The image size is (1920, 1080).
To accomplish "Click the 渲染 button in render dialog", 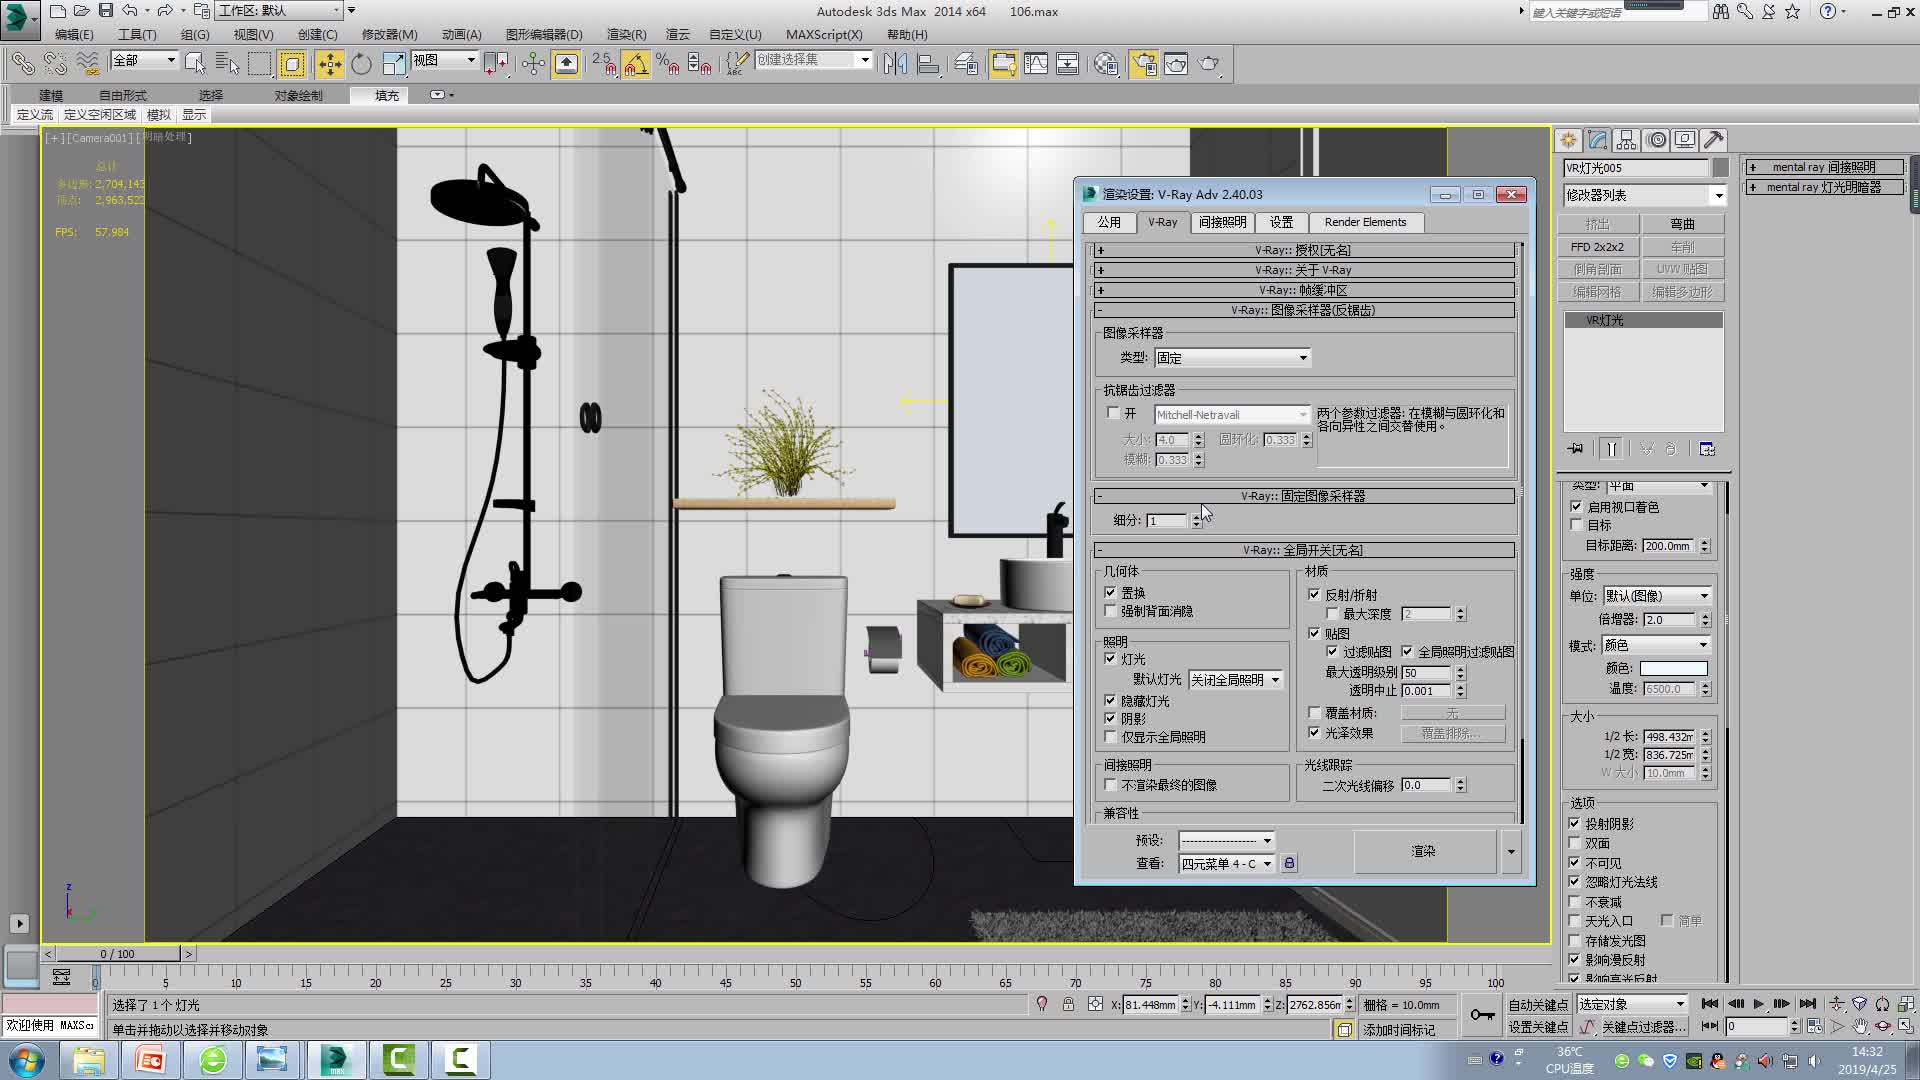I will (1423, 851).
